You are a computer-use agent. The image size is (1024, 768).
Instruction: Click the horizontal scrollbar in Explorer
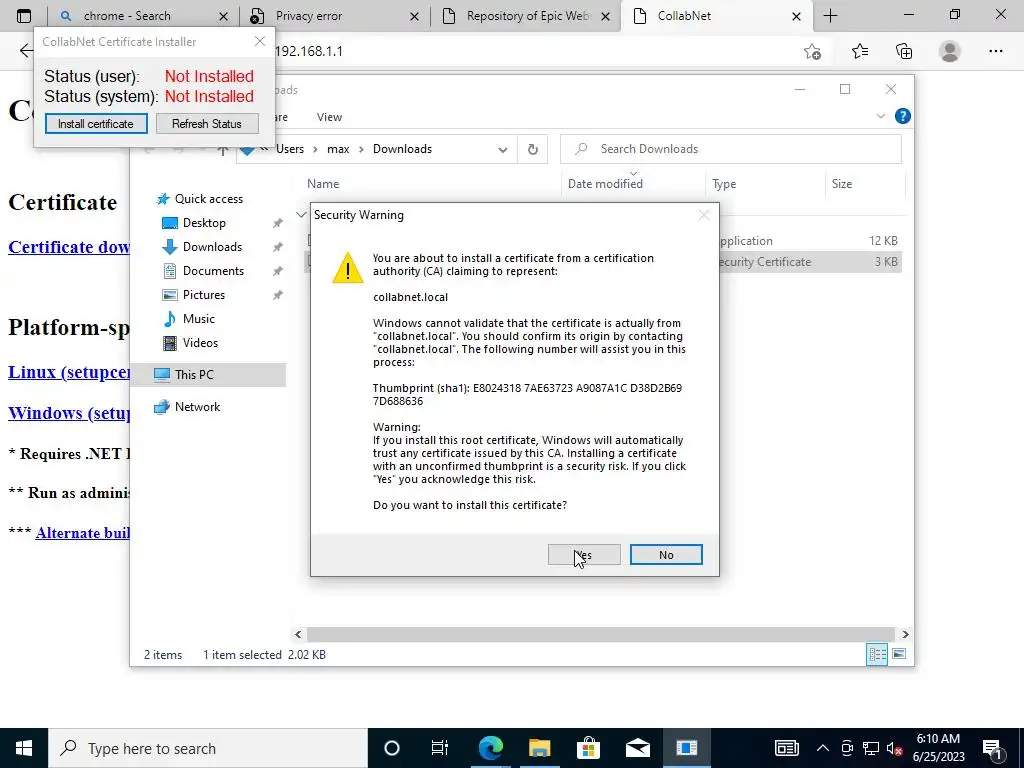[601, 634]
